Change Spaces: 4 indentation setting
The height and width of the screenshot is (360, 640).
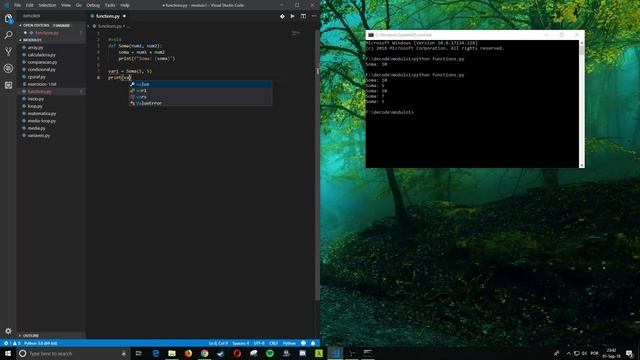[x=240, y=343]
